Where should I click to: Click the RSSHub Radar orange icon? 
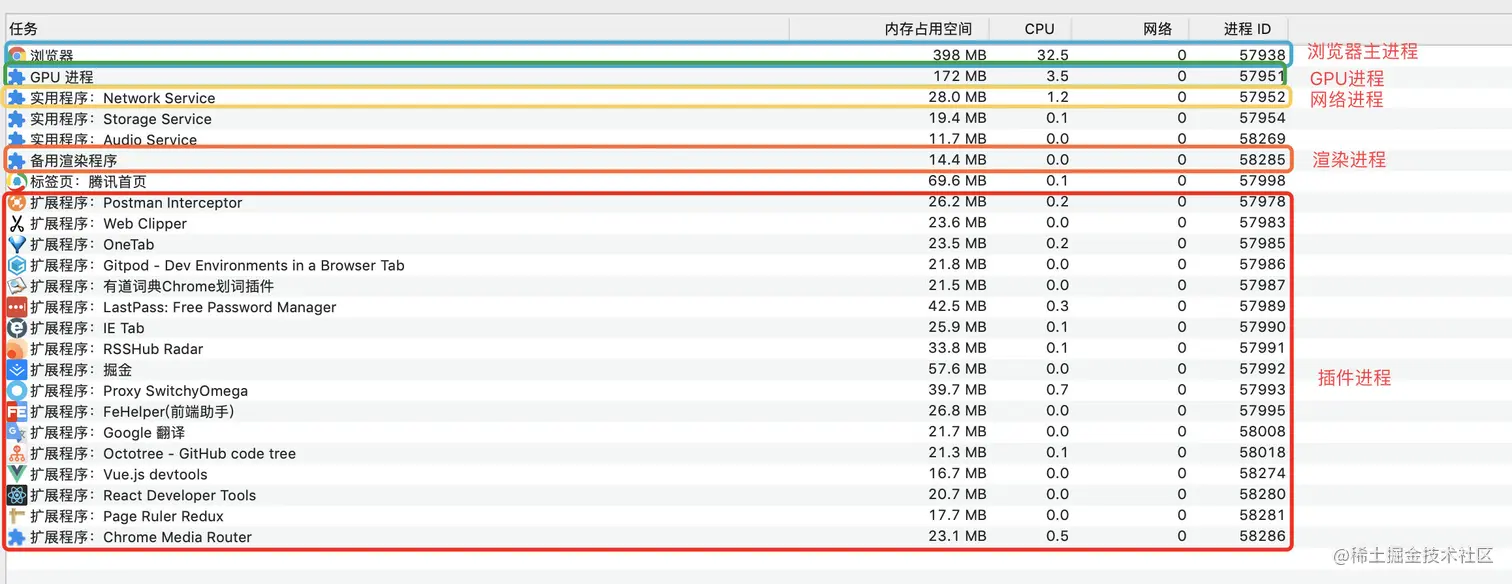17,349
